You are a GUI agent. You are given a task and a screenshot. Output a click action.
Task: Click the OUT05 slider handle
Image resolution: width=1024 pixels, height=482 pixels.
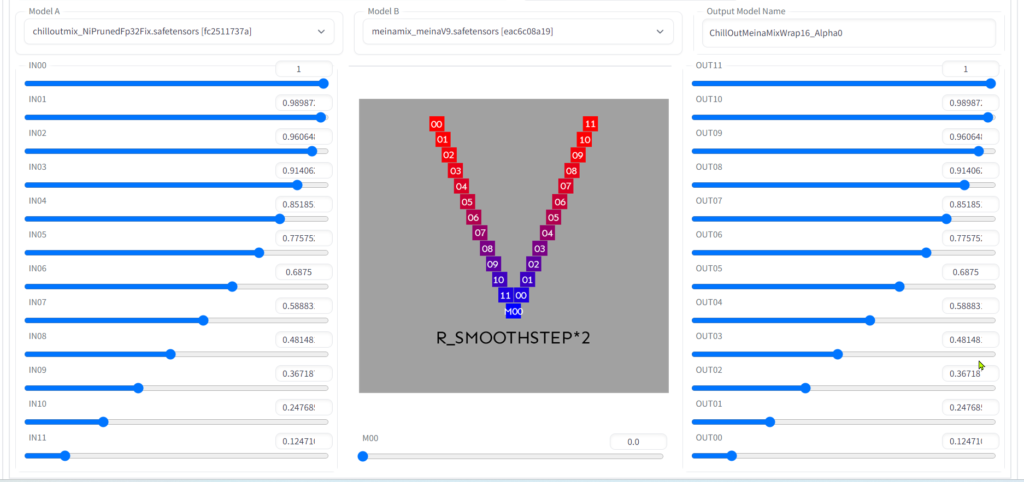899,286
